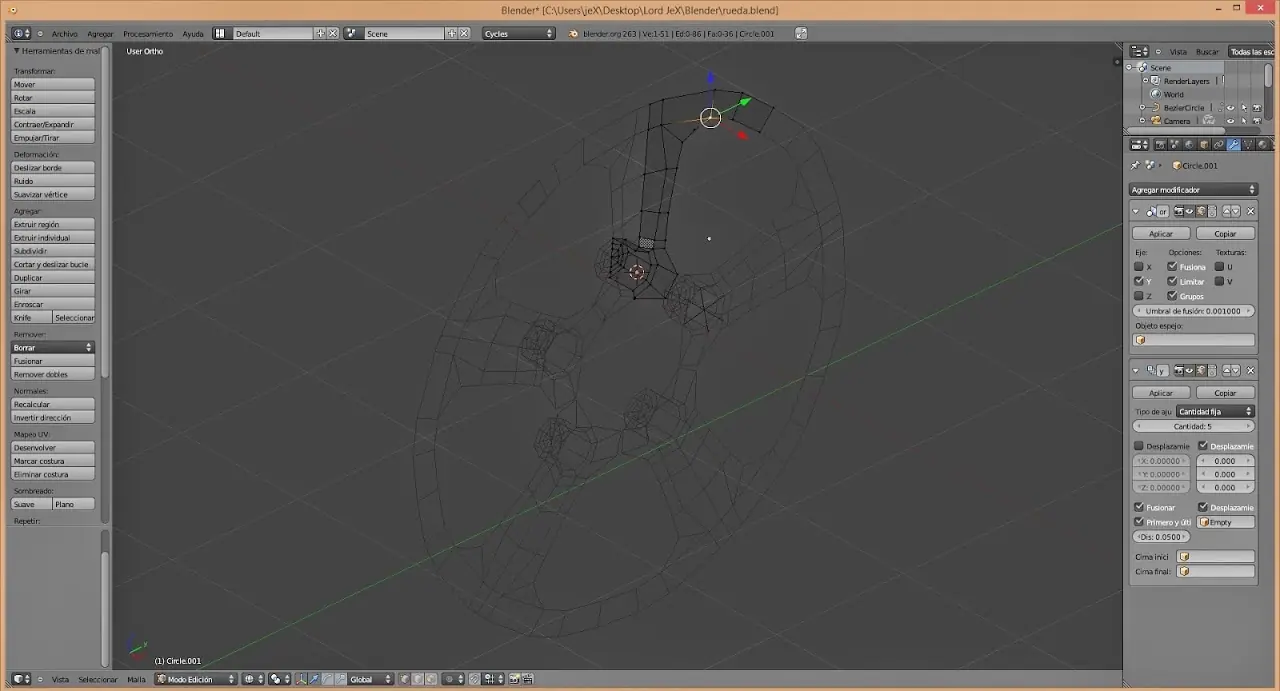Open the Todas las escenas outliner dropdown
1280x691 pixels.
coord(1251,51)
